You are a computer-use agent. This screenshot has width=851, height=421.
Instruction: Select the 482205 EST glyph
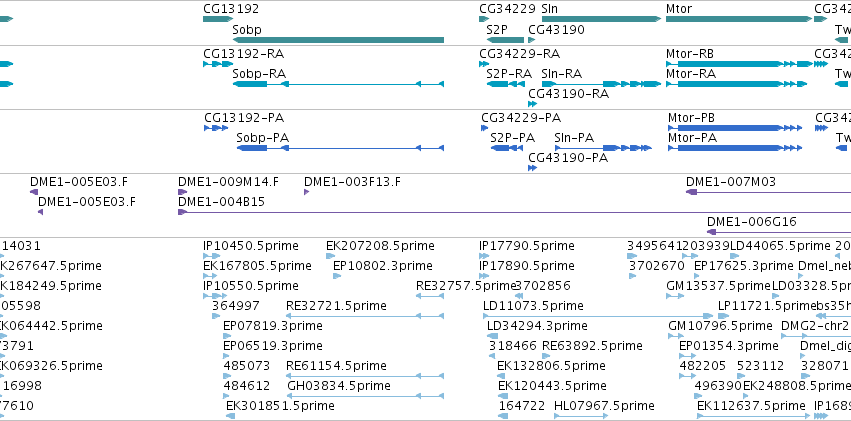click(688, 376)
